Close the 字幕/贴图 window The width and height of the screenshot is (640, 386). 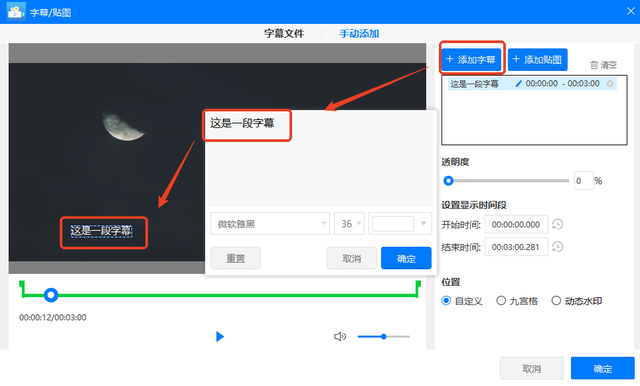coord(631,11)
